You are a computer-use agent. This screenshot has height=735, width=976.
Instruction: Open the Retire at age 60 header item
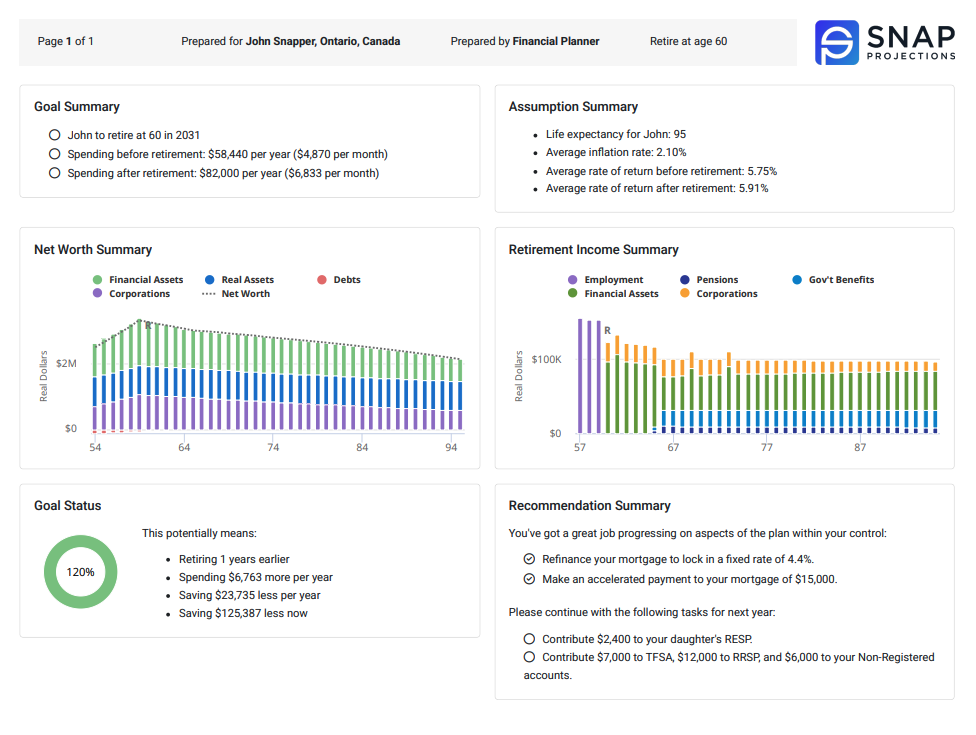pyautogui.click(x=689, y=41)
